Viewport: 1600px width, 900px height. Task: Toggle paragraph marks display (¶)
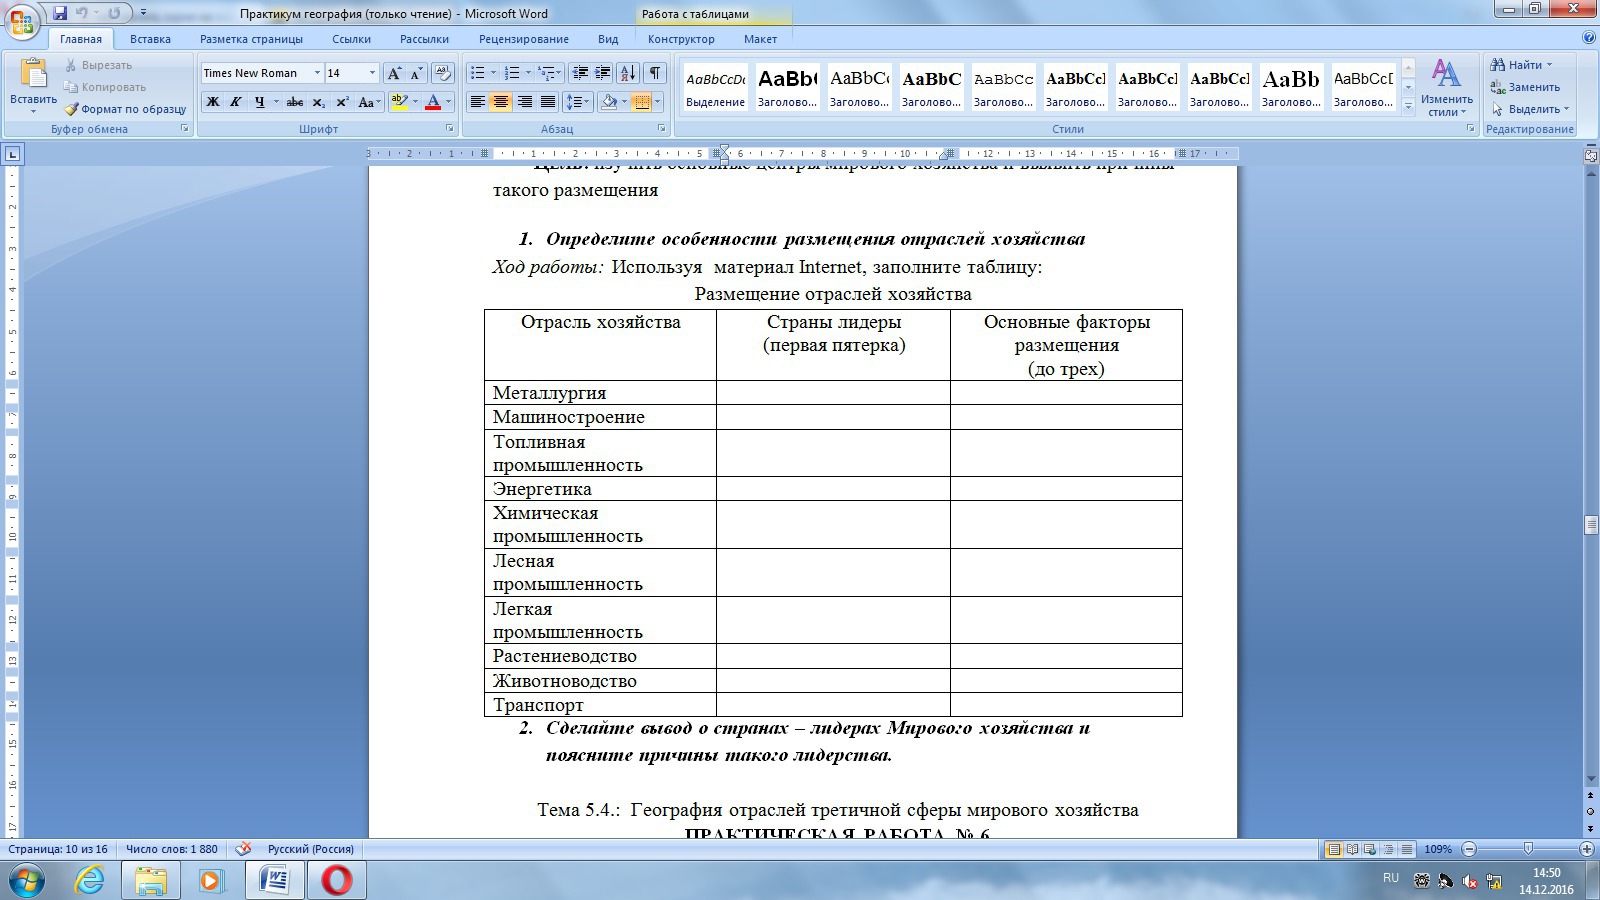click(x=654, y=73)
